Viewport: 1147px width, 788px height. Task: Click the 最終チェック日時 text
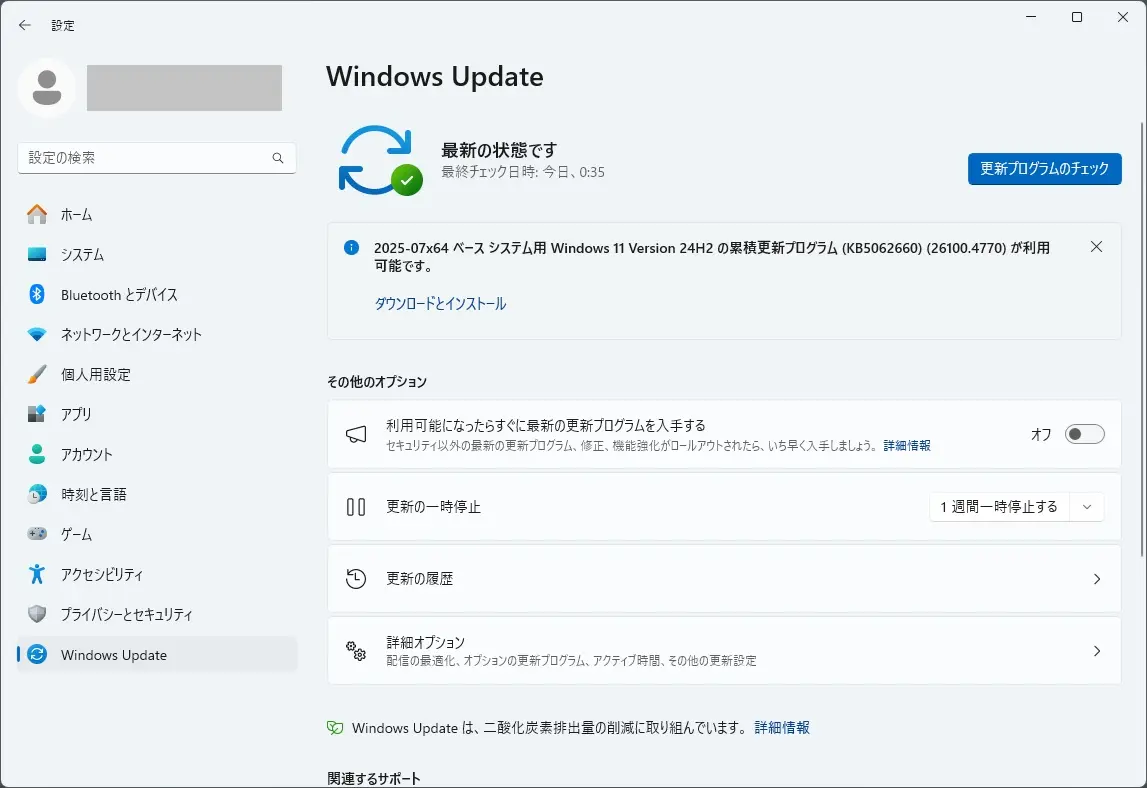[522, 172]
